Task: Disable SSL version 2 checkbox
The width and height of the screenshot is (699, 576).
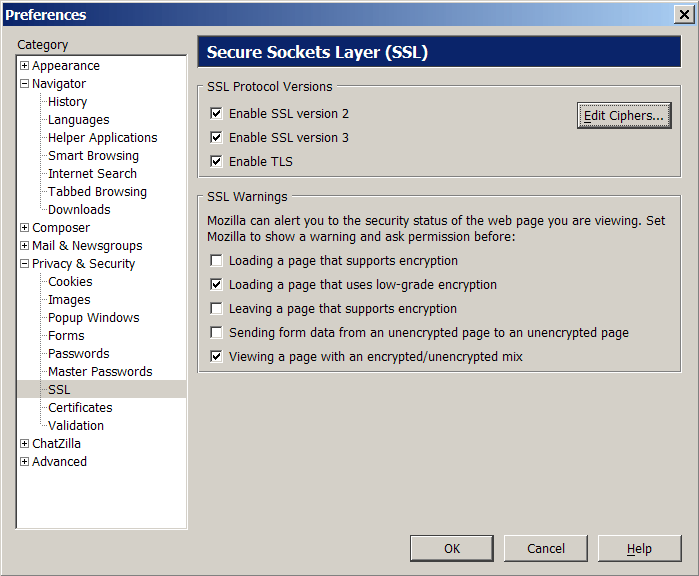Action: [216, 114]
